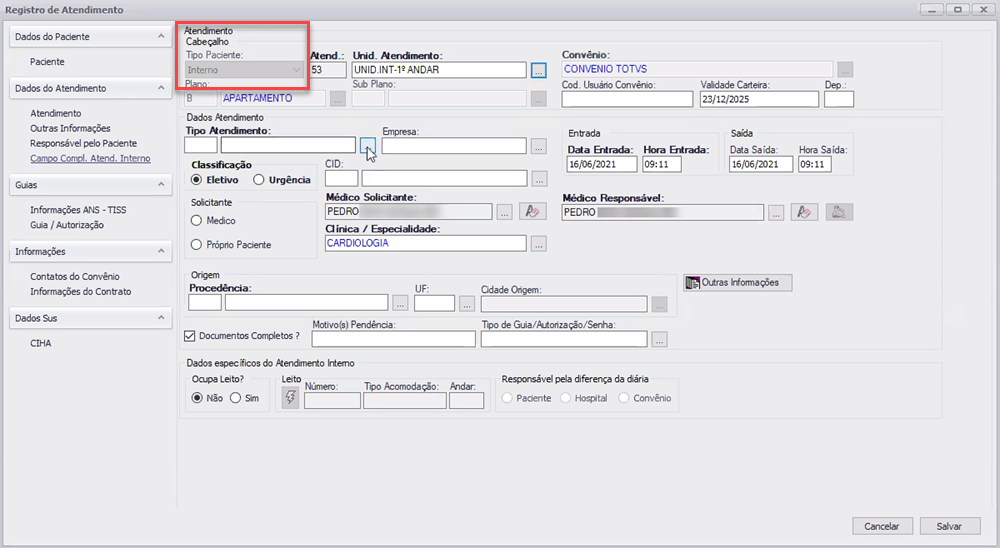This screenshot has width=1000, height=548.
Task: Click the Dep. field
Action: pos(839,99)
